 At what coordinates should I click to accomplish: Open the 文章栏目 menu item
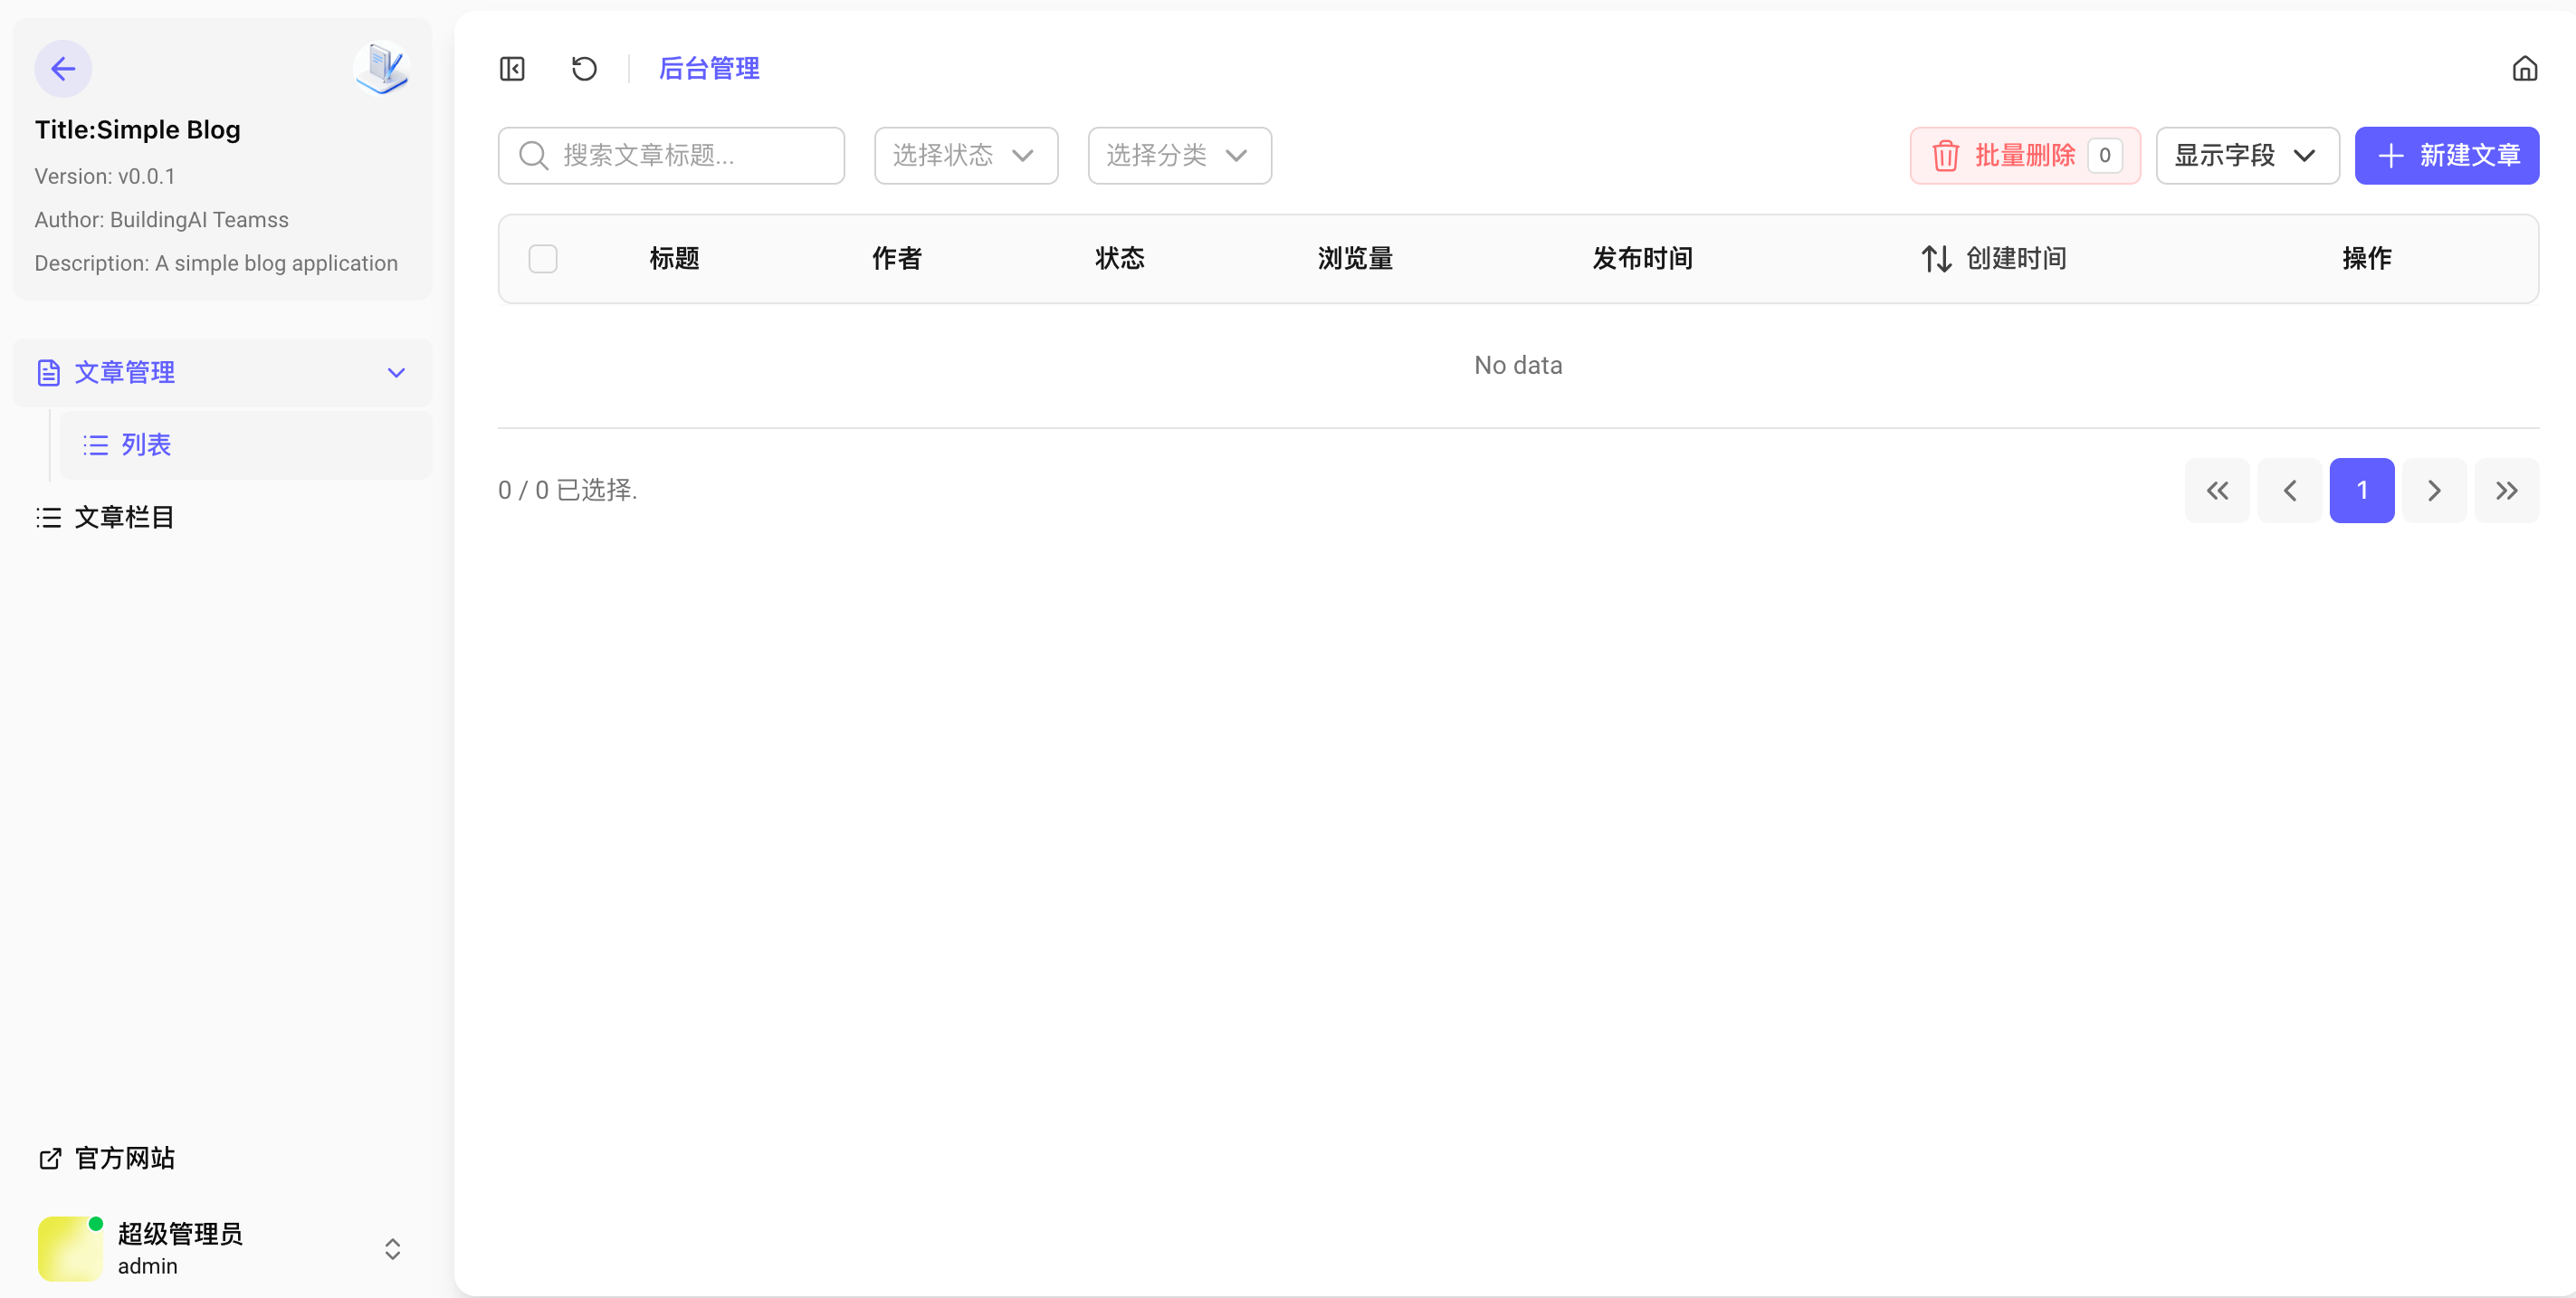coord(124,517)
